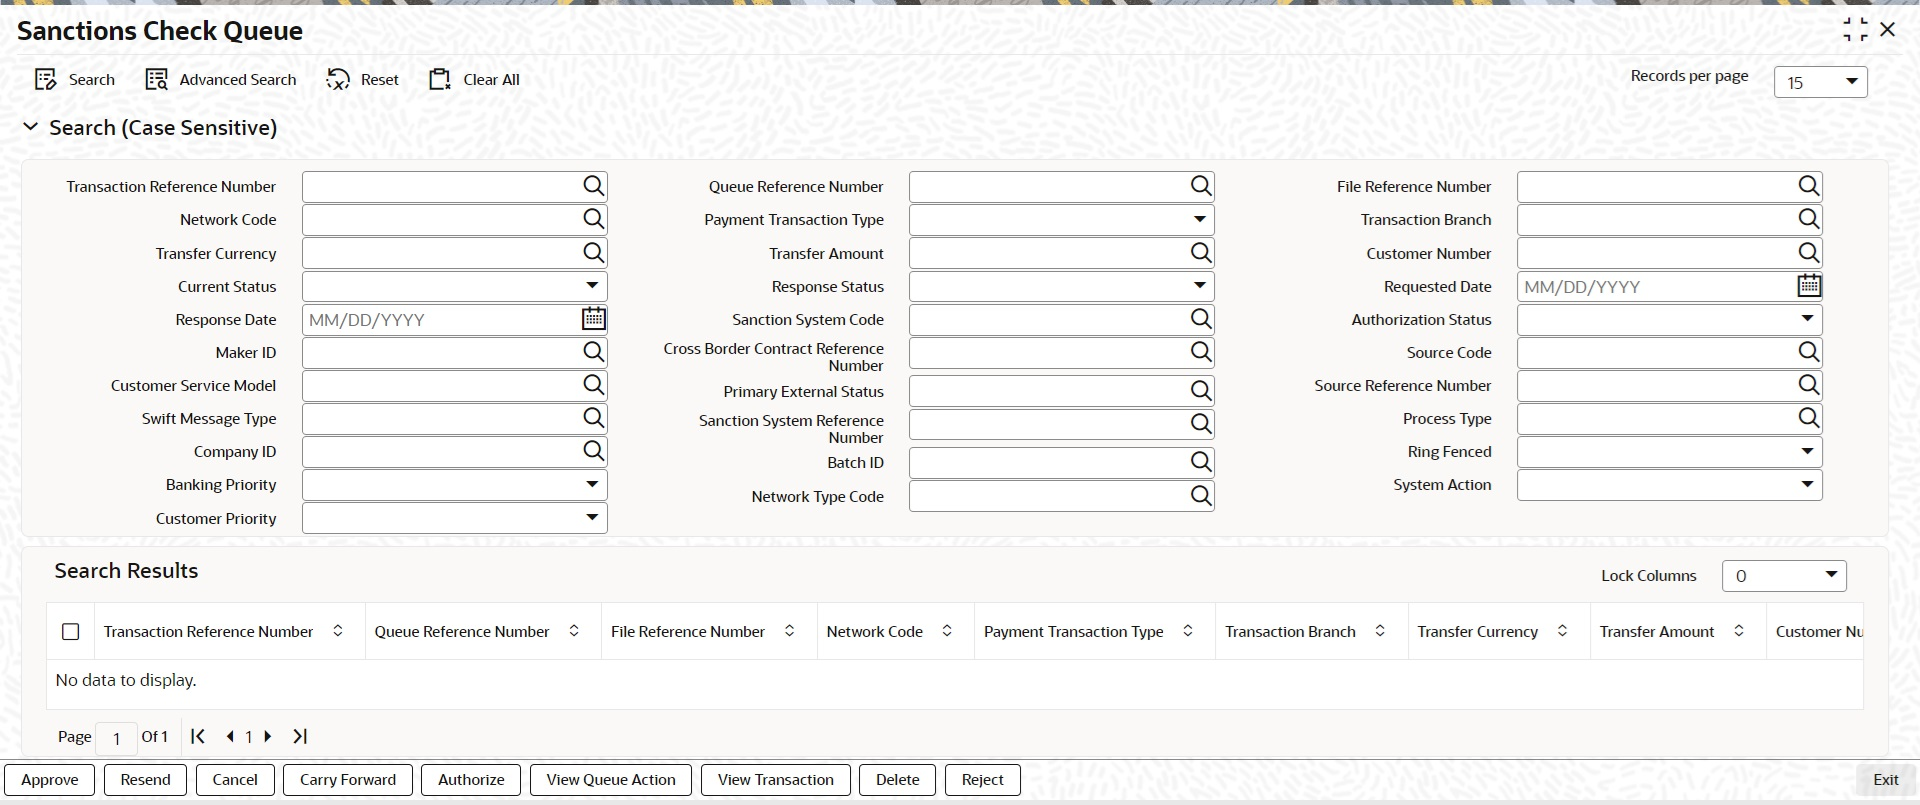Open Network Code search lookup
This screenshot has width=1920, height=805.
[x=594, y=219]
